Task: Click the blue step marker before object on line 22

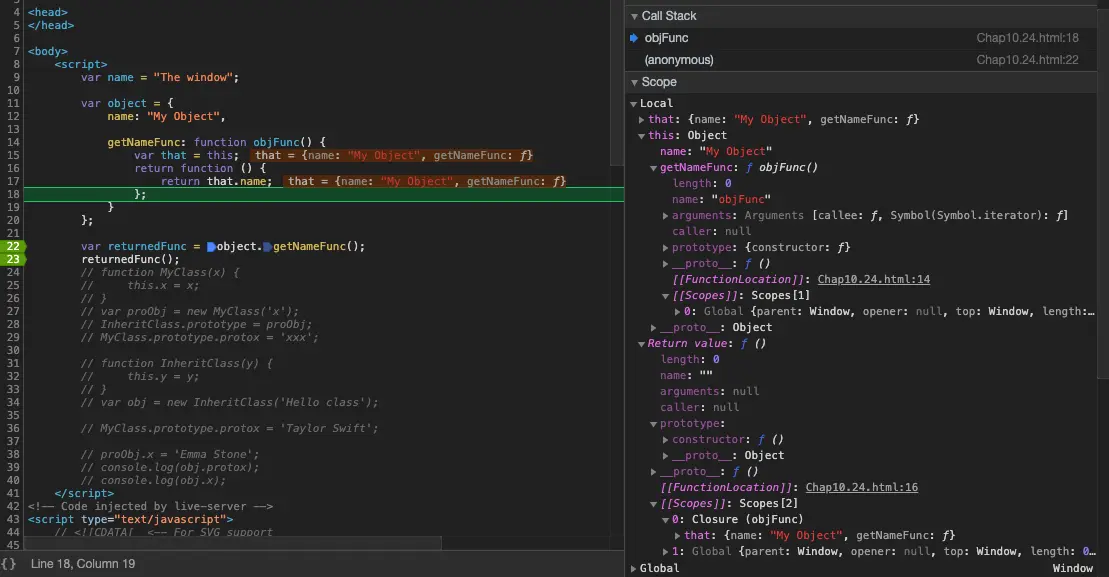Action: (x=211, y=247)
